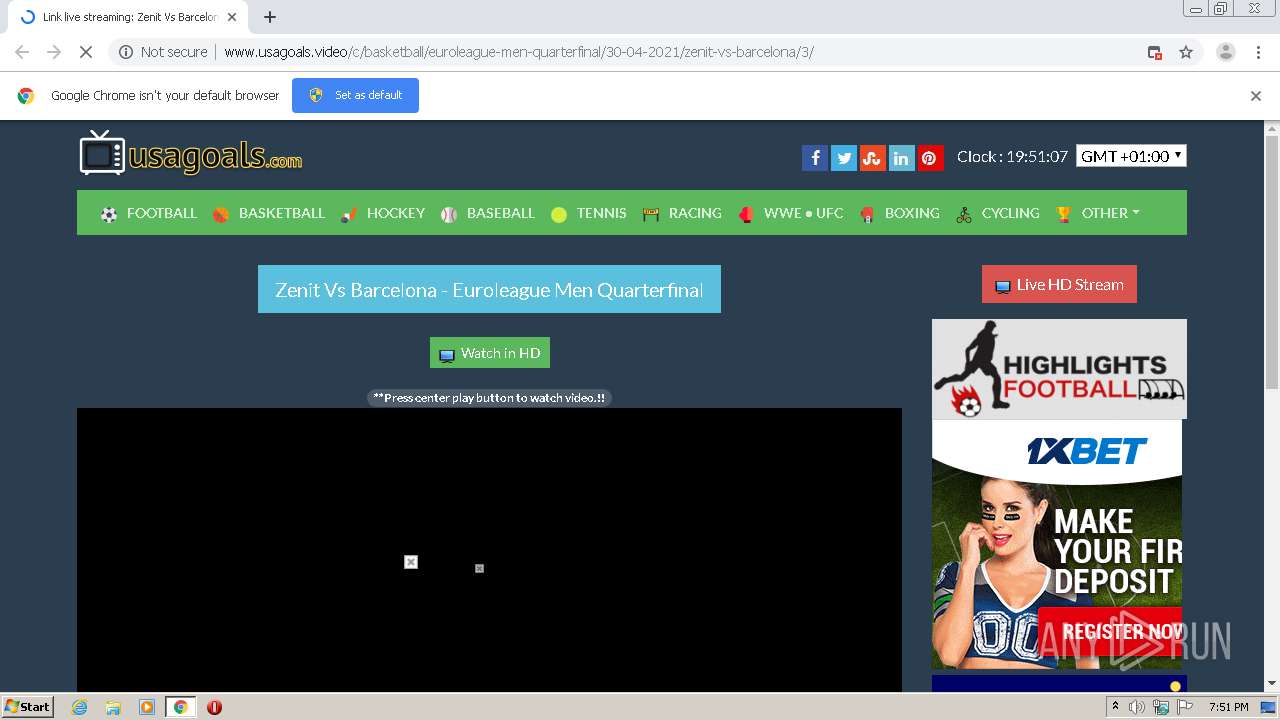This screenshot has height=720, width=1280.
Task: Click the usagoals.com TV logo
Action: pyautogui.click(x=191, y=154)
